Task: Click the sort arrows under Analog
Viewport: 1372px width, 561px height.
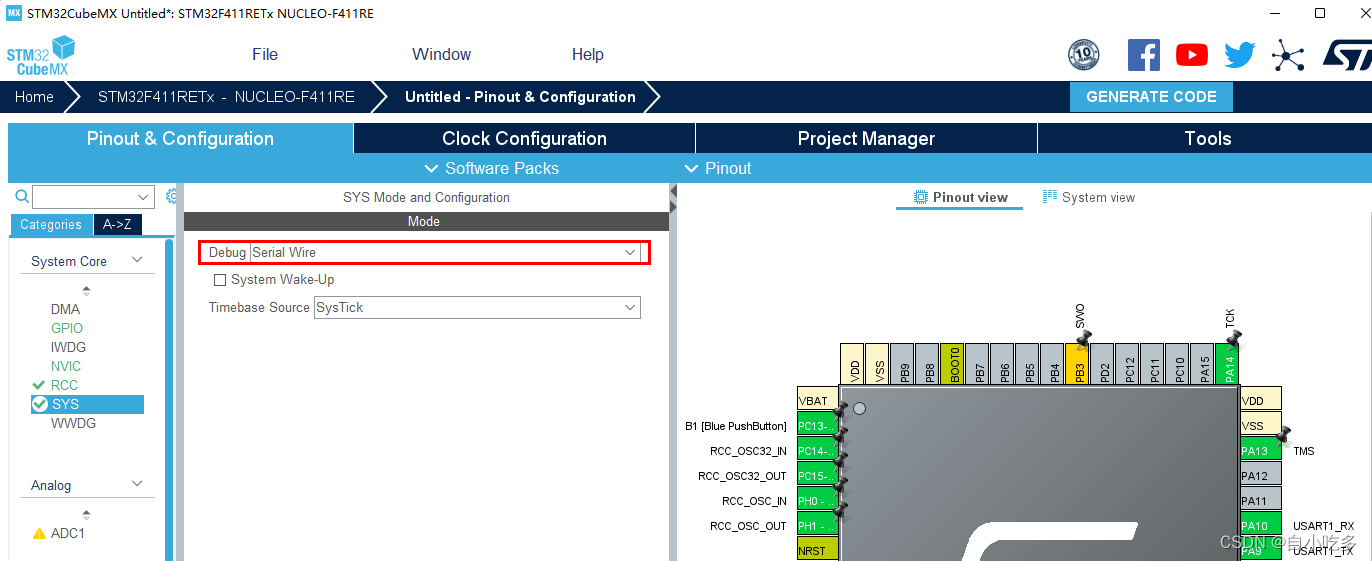Action: tap(86, 515)
